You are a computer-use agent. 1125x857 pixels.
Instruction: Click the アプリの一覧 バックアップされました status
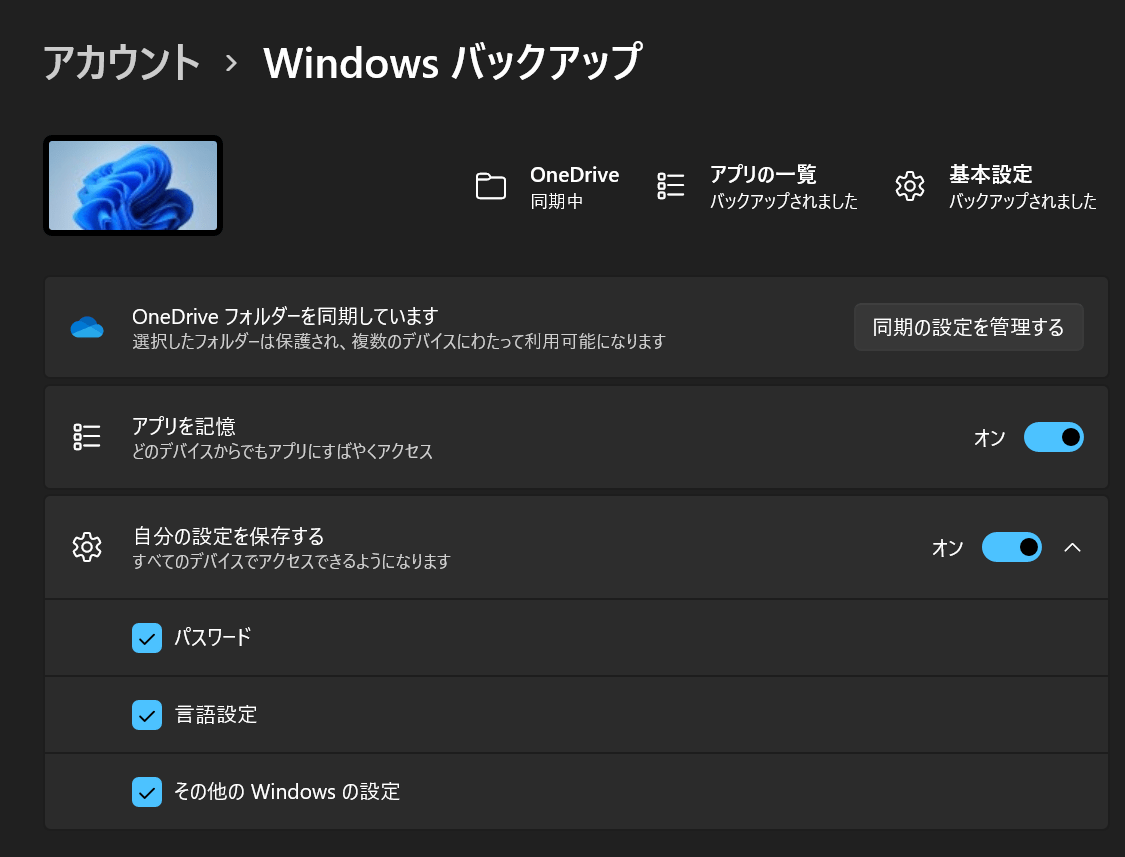[x=783, y=187]
